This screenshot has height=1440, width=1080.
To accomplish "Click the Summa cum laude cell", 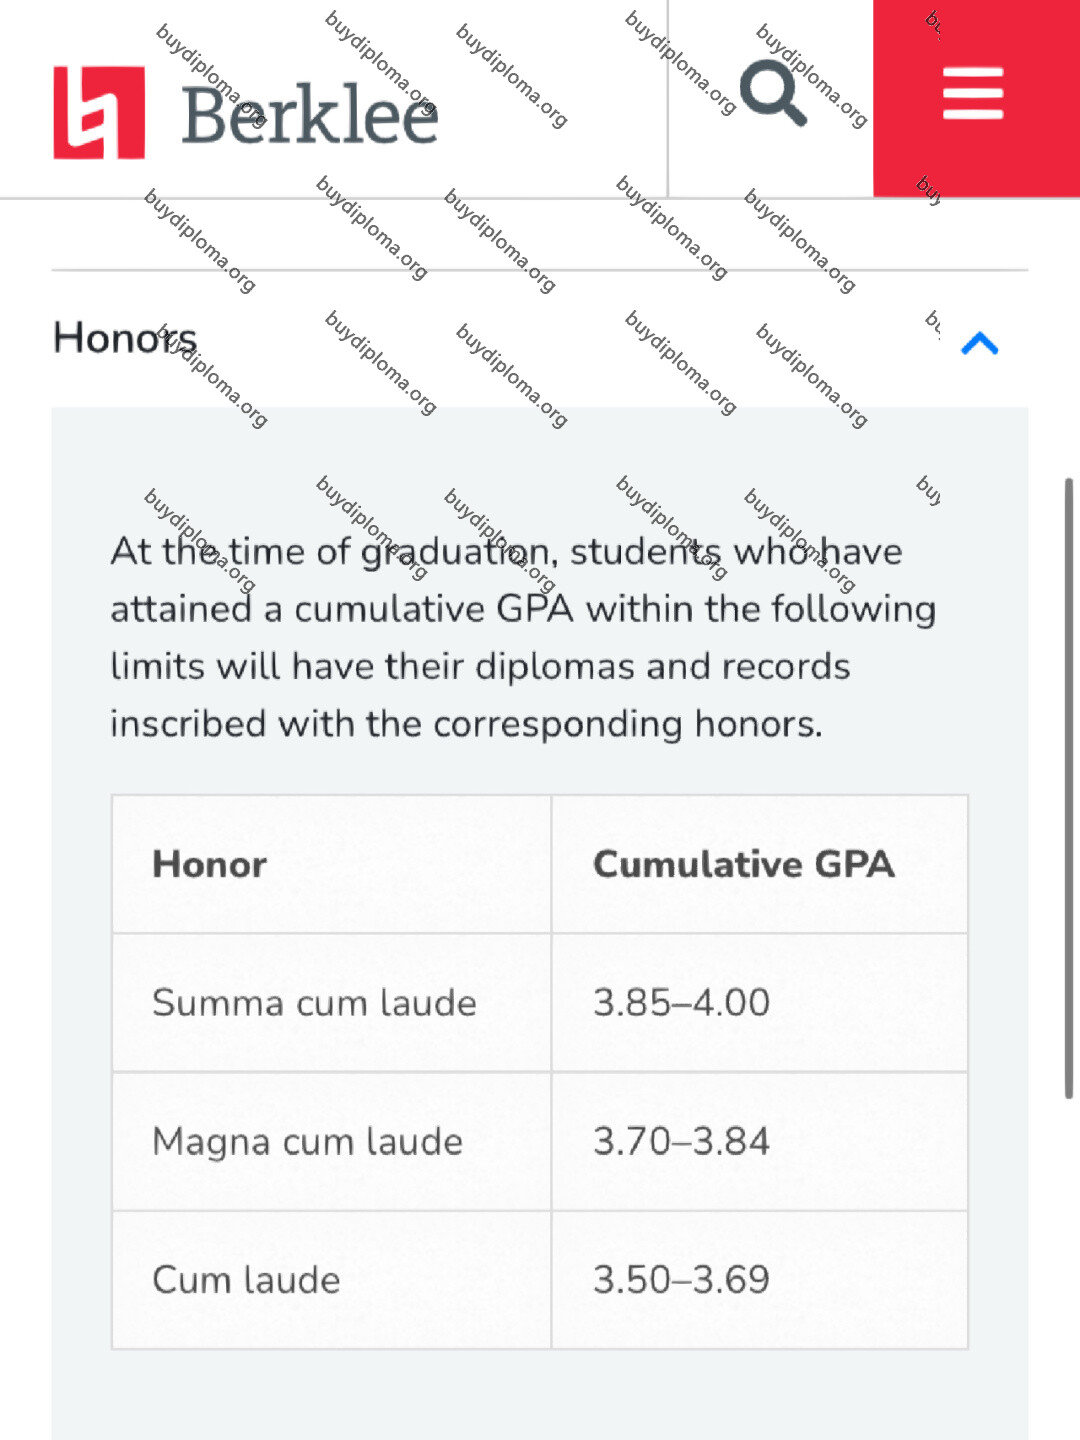I will 331,1003.
